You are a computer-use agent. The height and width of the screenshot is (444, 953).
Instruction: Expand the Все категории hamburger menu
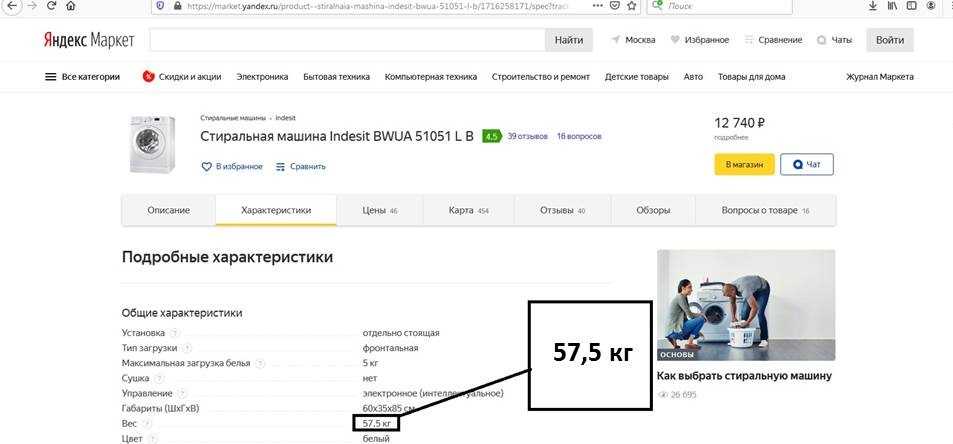[50, 77]
